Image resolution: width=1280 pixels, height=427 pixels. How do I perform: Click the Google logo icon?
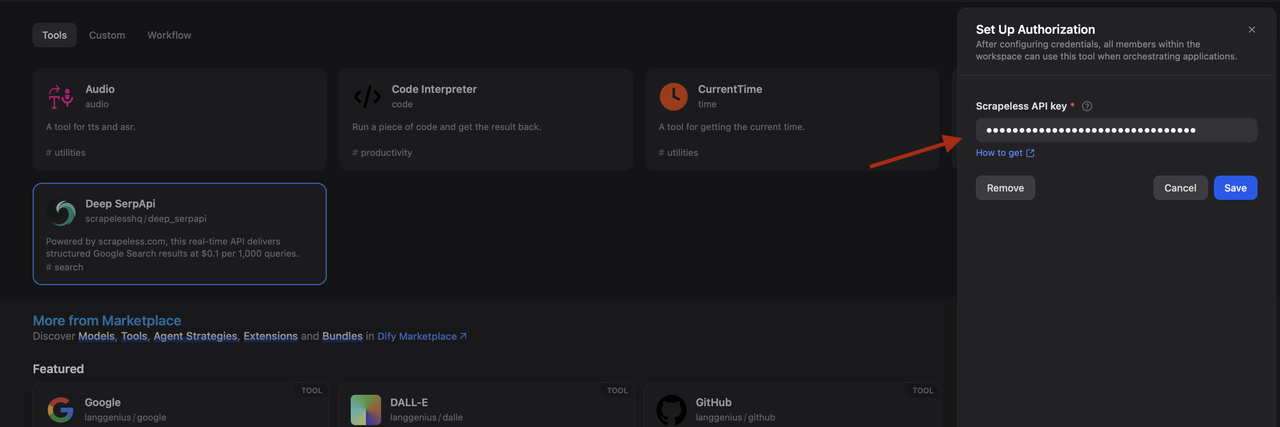(61, 410)
